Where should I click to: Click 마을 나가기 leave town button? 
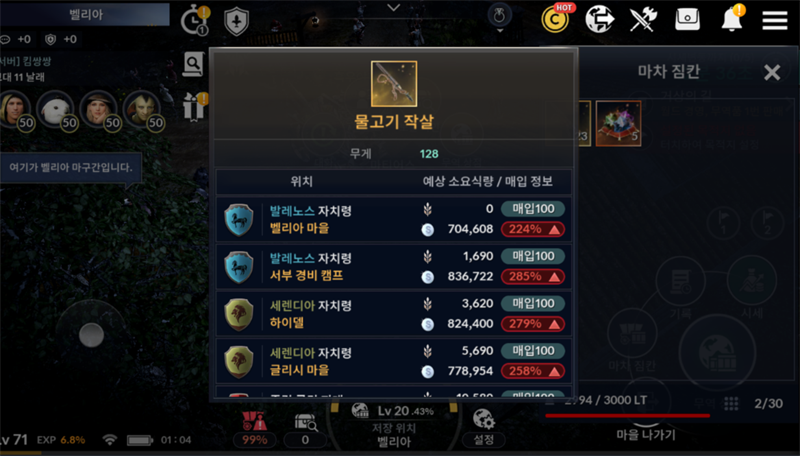(645, 435)
